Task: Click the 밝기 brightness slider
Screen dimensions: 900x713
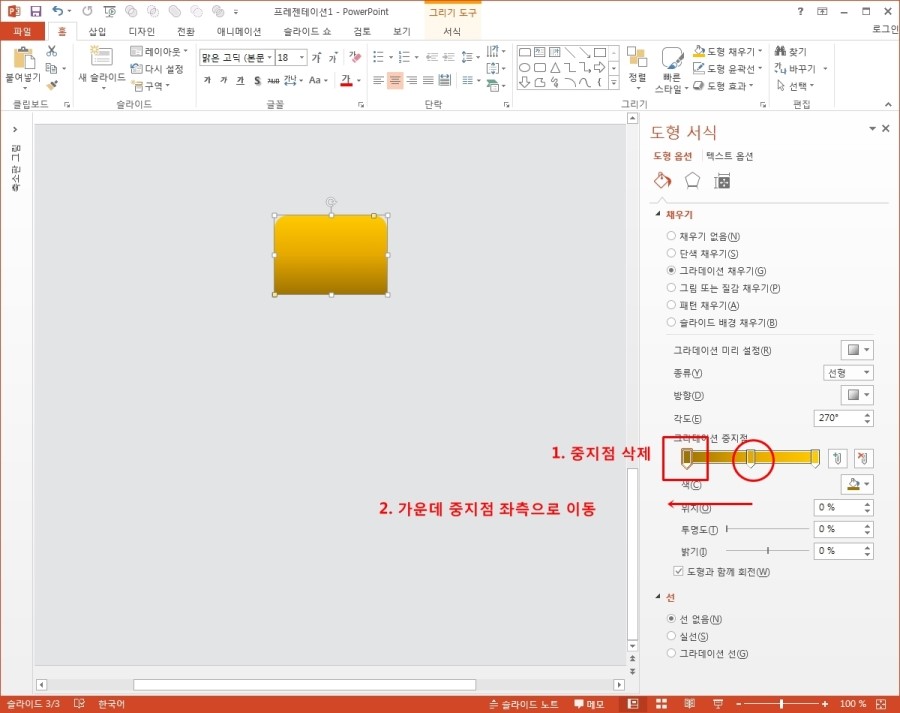Action: click(x=767, y=551)
